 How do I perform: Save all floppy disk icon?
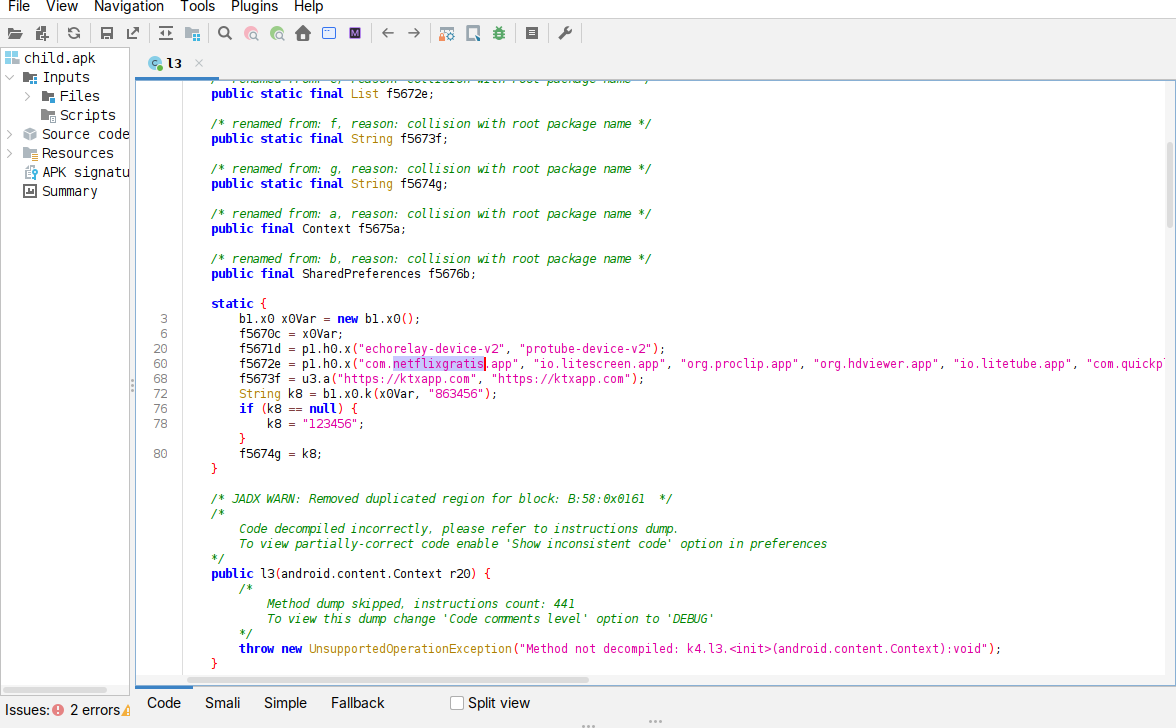click(106, 33)
